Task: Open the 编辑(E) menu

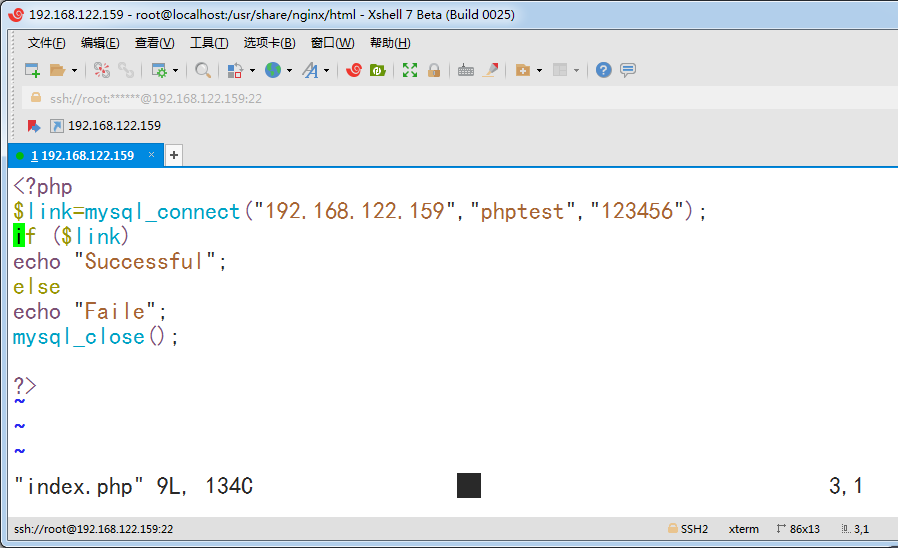Action: coord(100,43)
